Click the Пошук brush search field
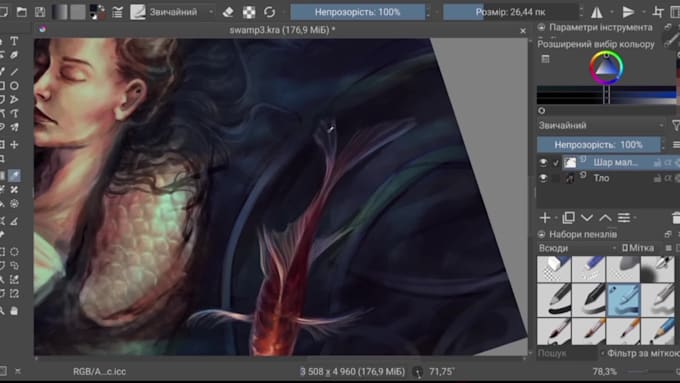Screen dimensions: 680x383 pyautogui.click(x=567, y=354)
